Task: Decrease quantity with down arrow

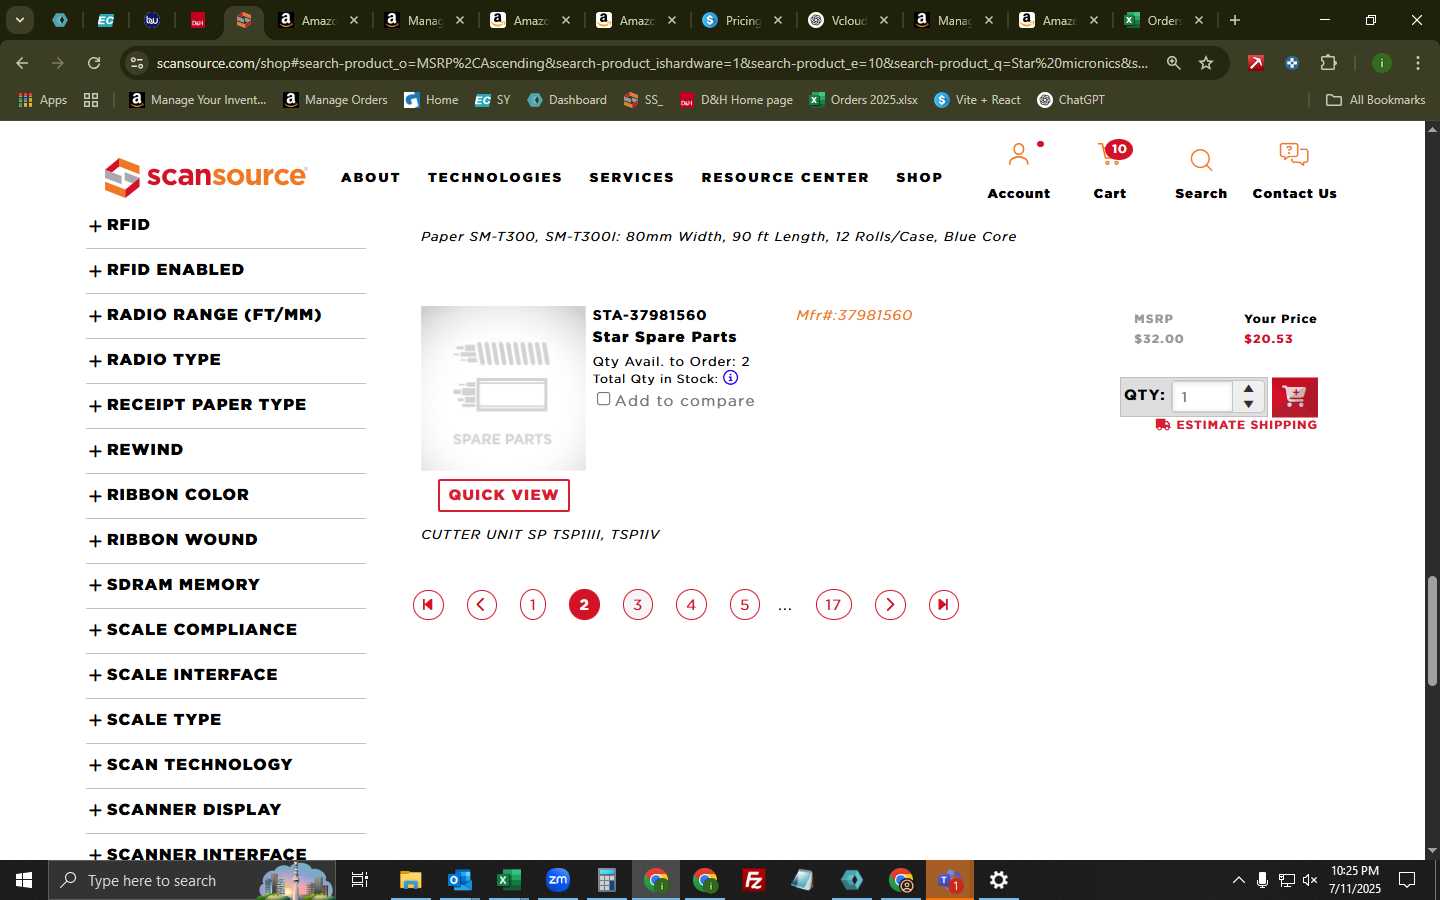Action: (x=1248, y=404)
